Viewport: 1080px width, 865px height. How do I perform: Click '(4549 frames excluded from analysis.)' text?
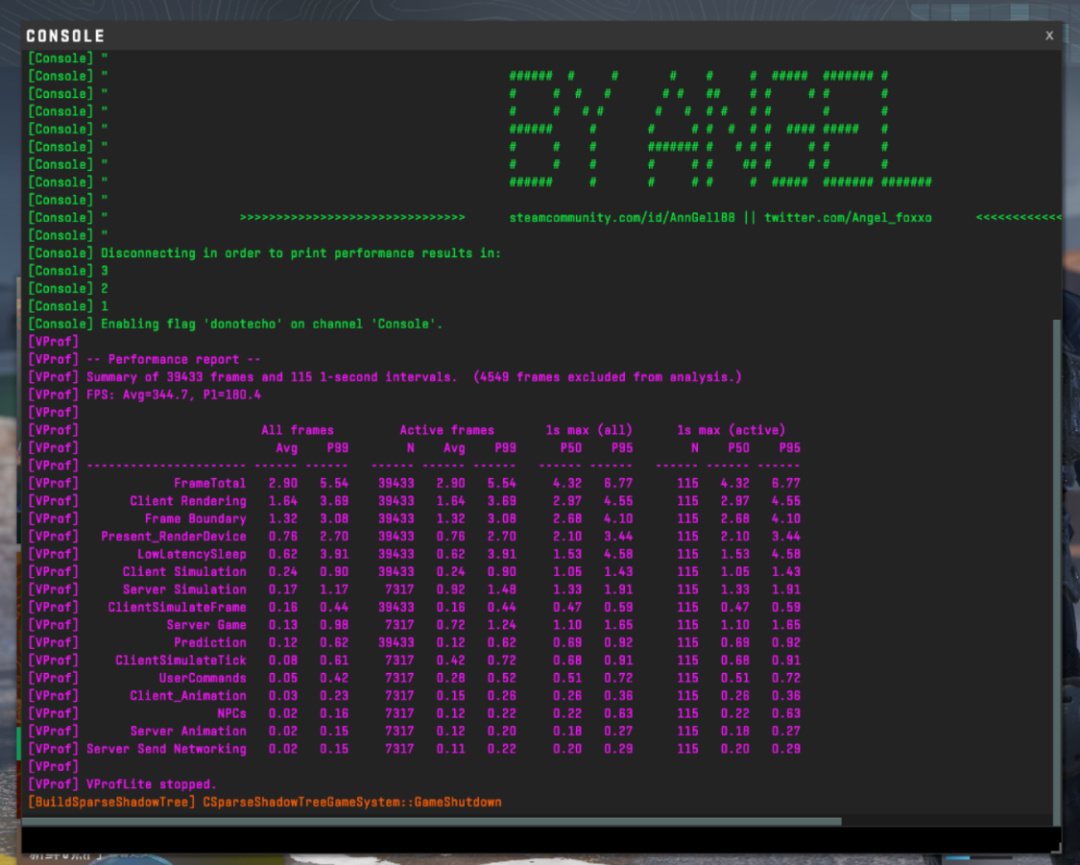coord(608,377)
